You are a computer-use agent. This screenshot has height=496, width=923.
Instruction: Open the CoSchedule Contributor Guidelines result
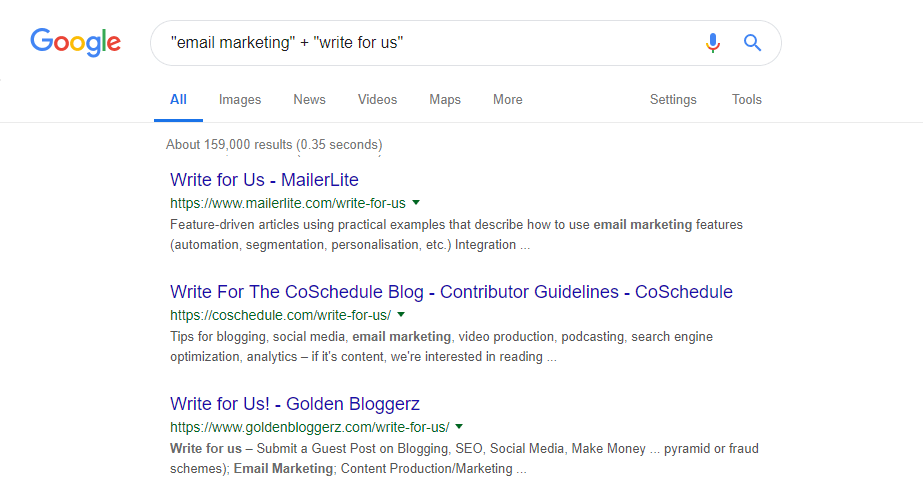451,292
